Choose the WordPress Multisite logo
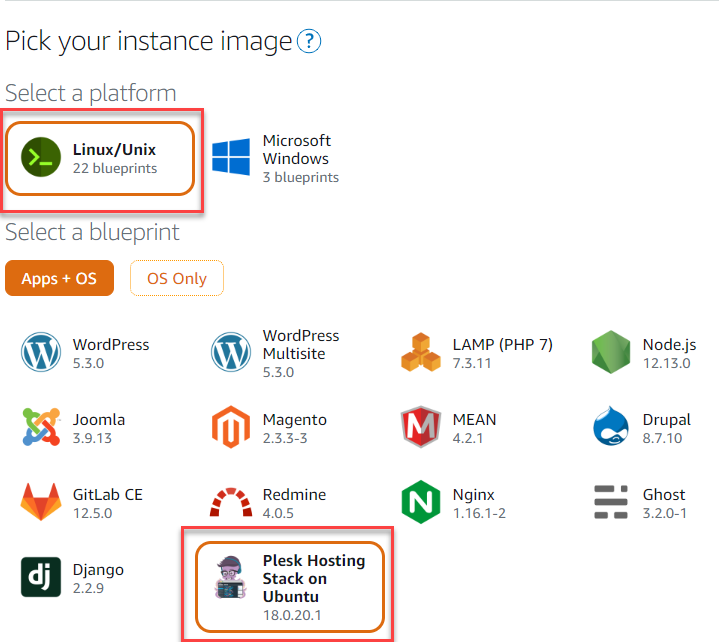 231,352
